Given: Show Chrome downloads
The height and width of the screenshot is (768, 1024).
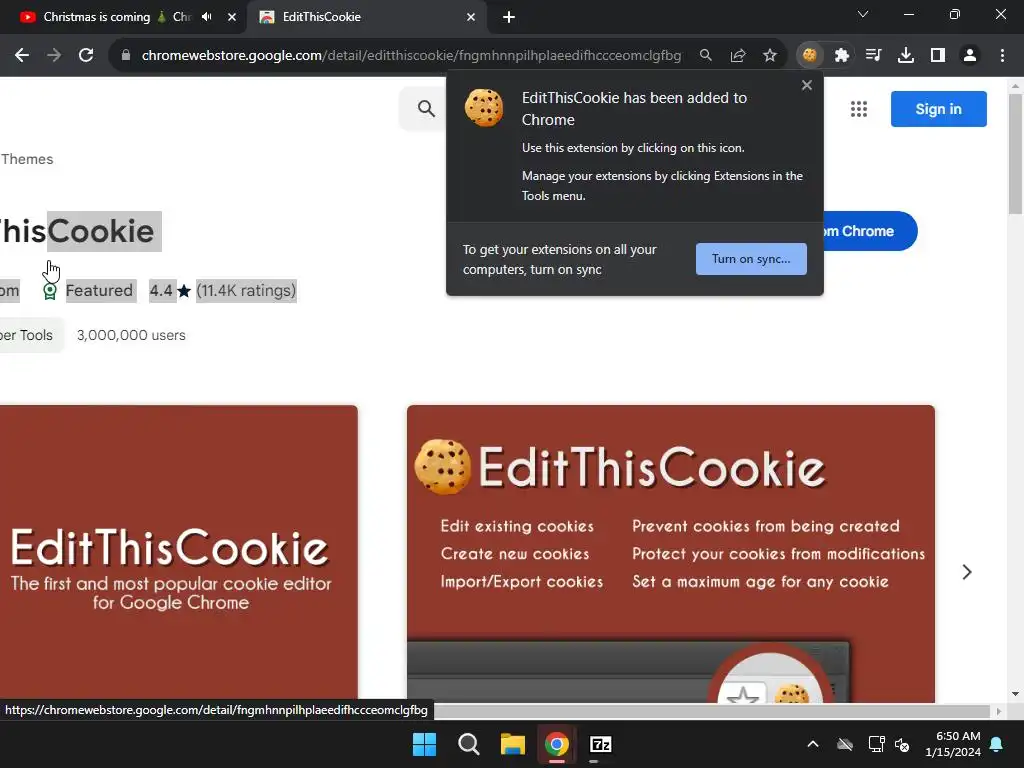Looking at the screenshot, I should pos(905,56).
